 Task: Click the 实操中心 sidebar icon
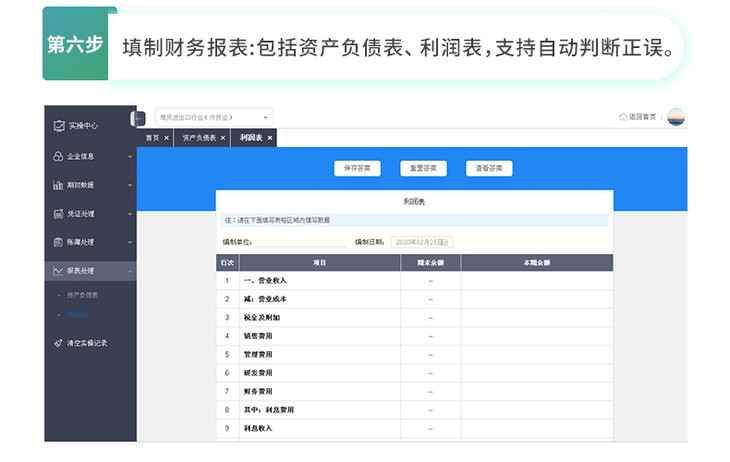pos(58,126)
